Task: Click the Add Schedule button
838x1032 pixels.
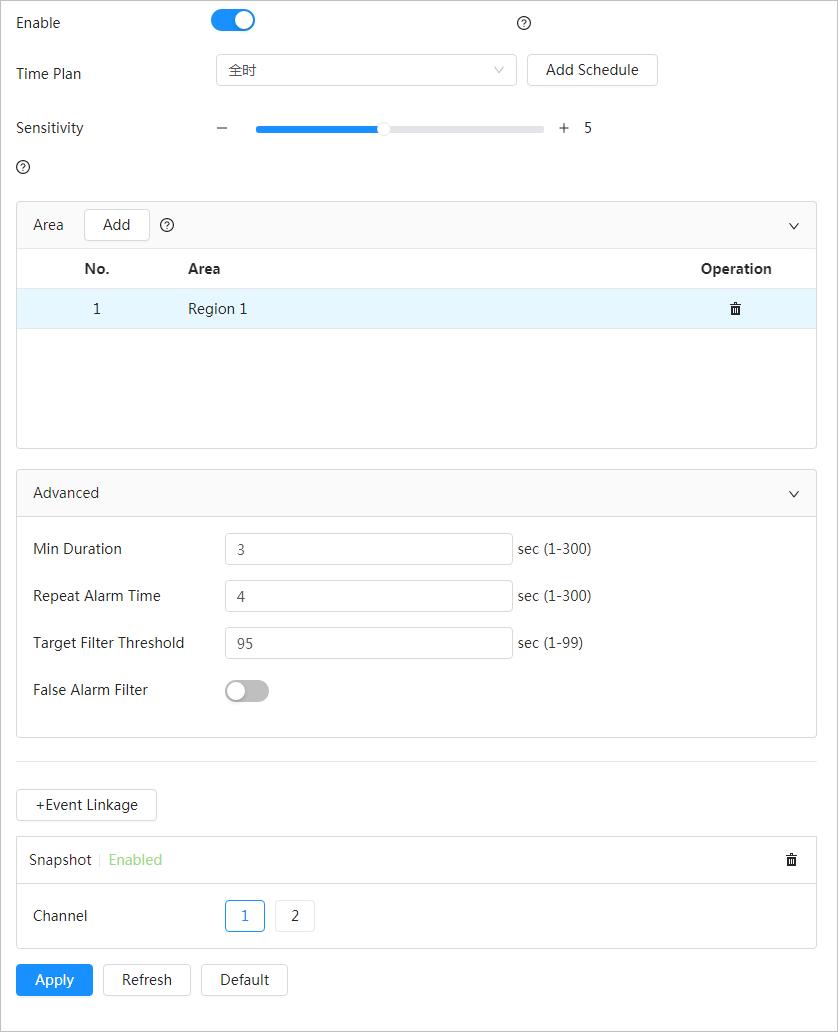Action: (x=592, y=70)
